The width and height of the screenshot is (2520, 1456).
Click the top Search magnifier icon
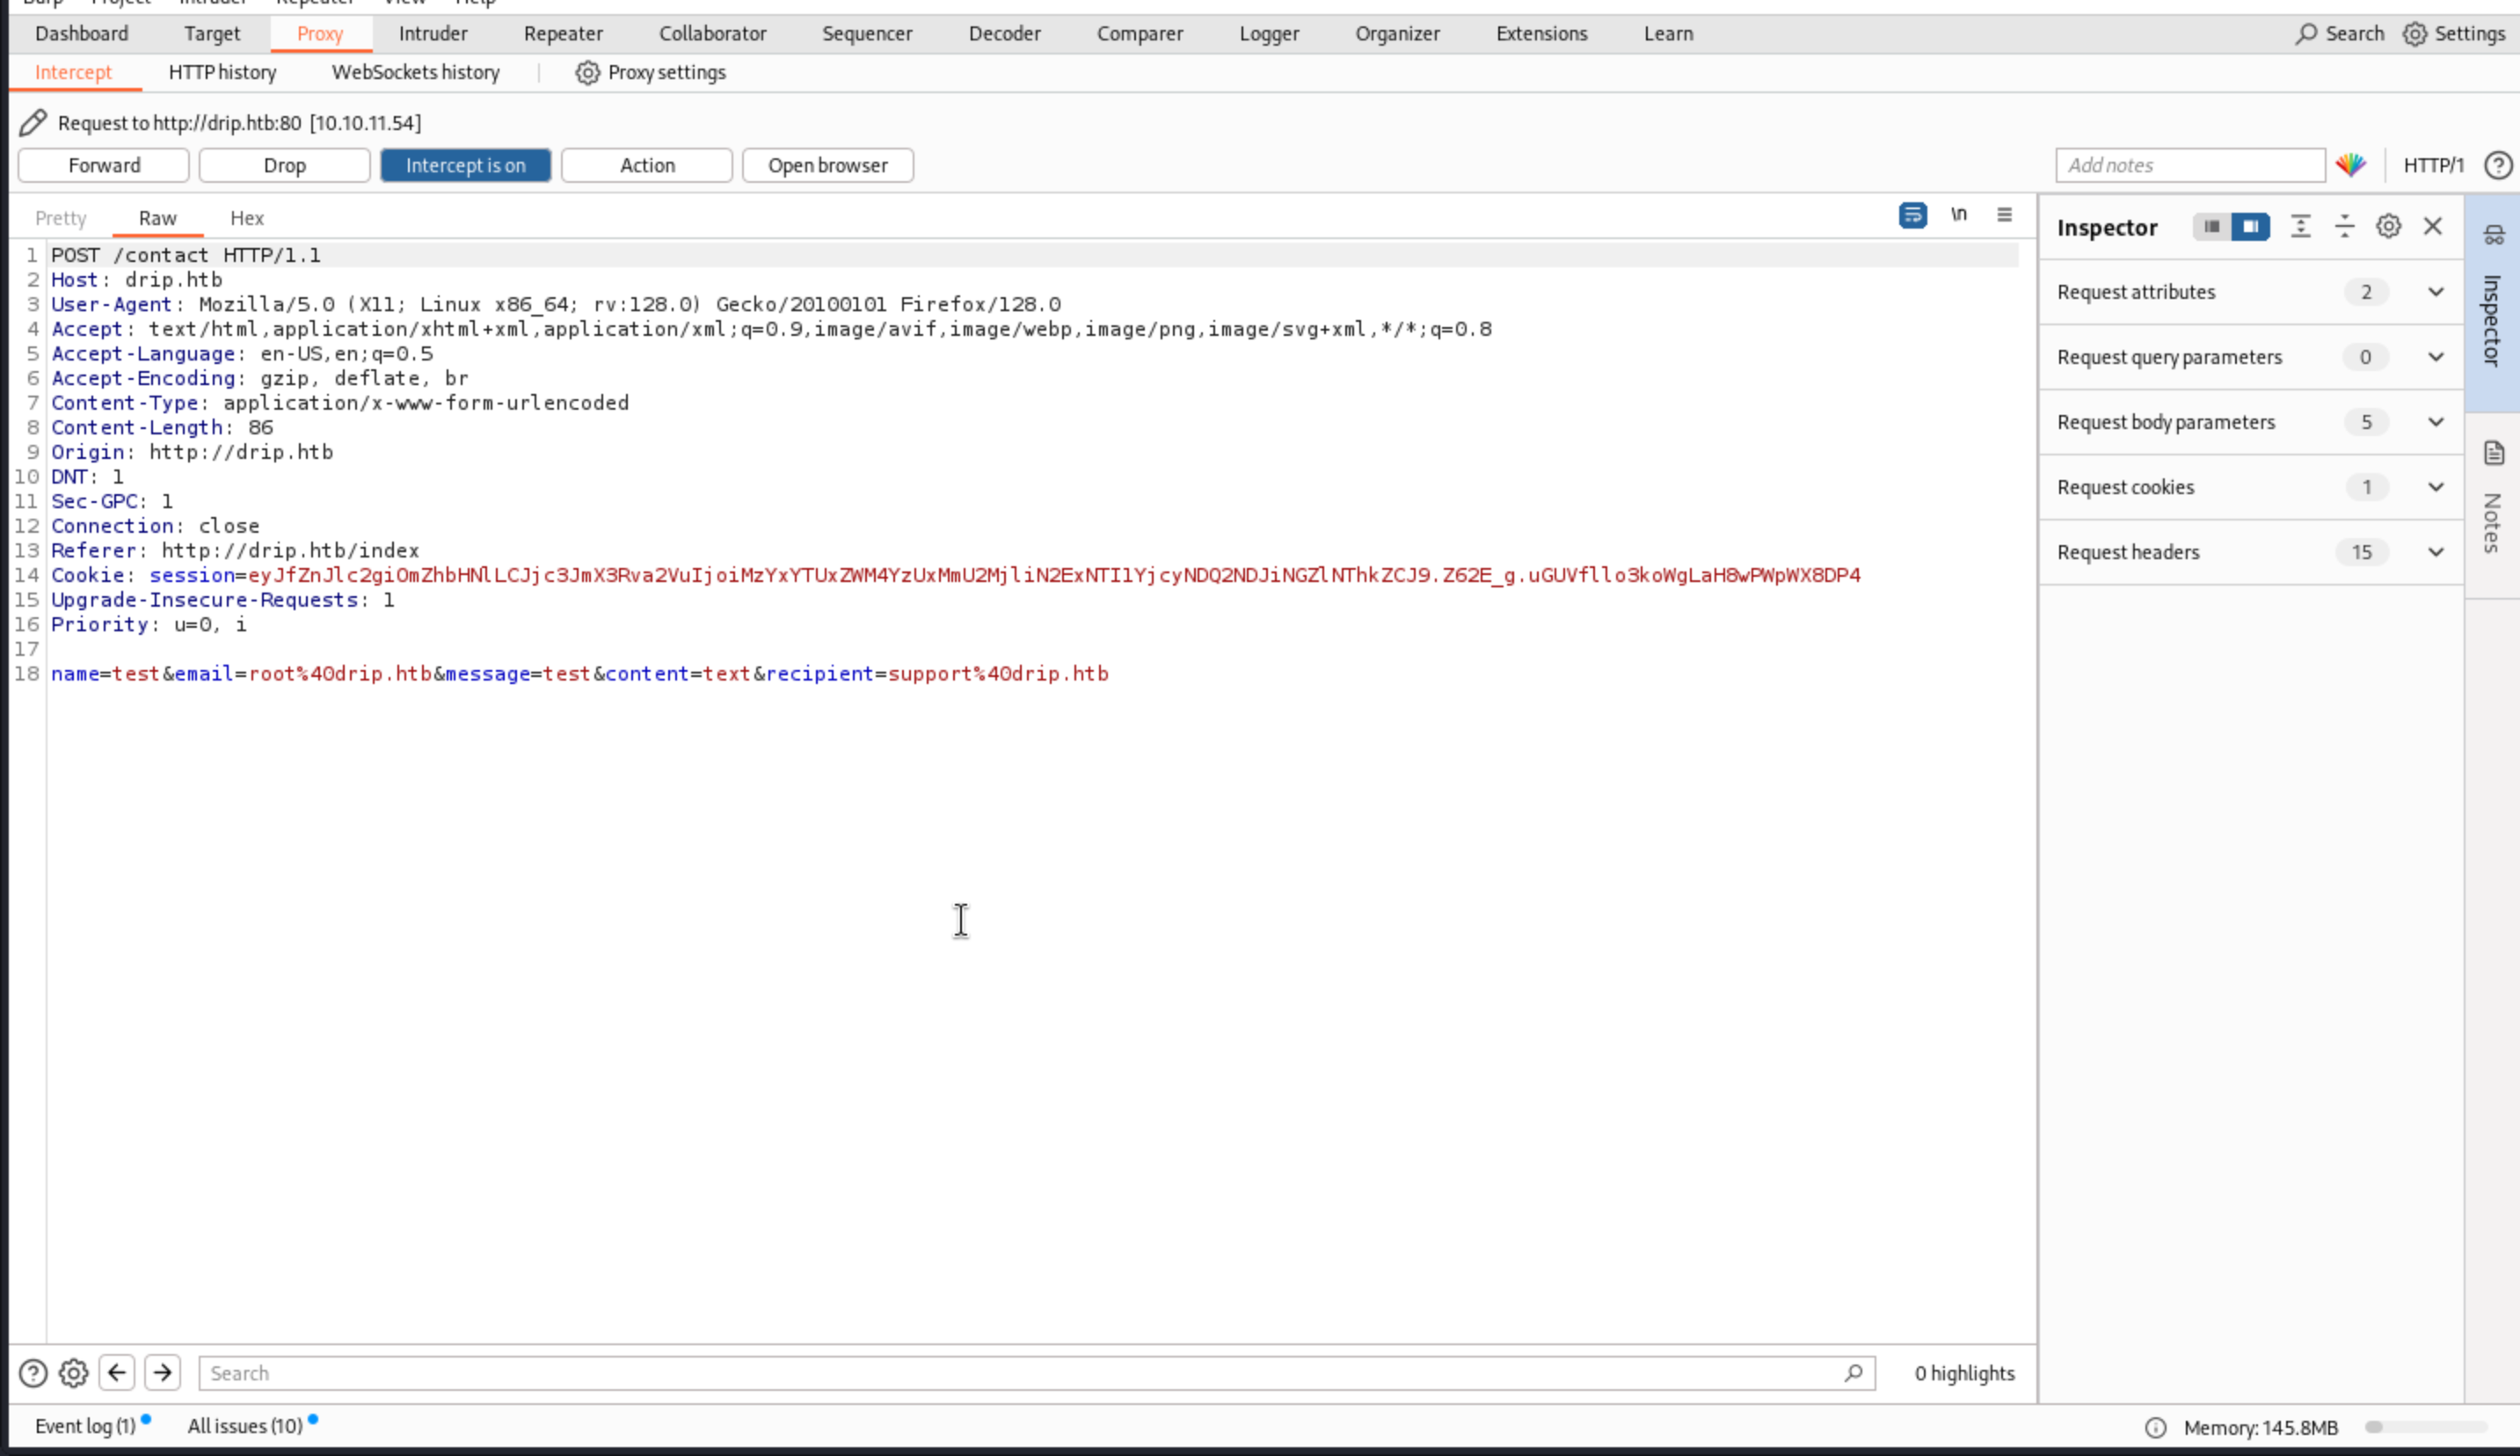point(2306,34)
